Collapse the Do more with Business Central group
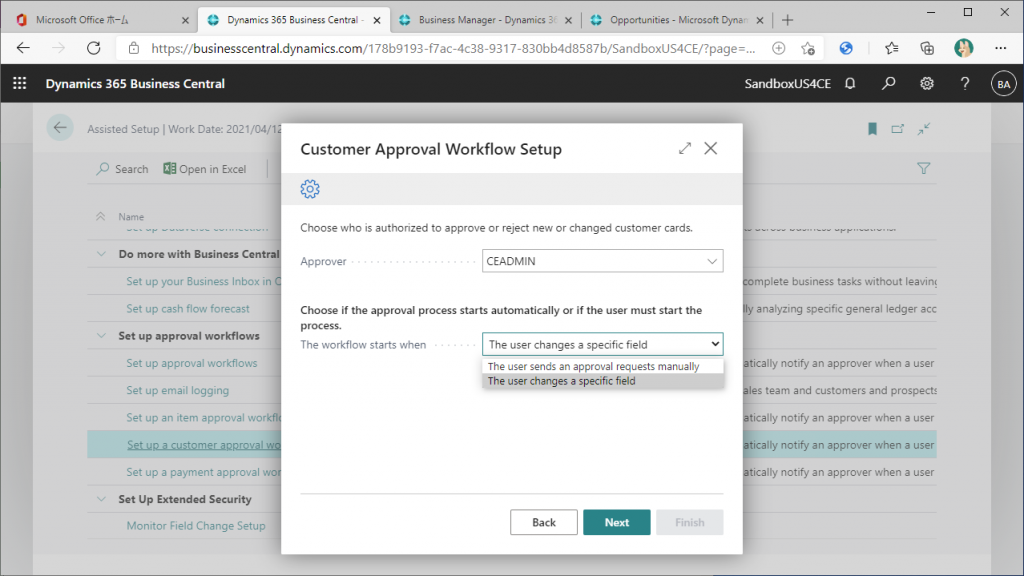The height and width of the screenshot is (576, 1024). [101, 254]
